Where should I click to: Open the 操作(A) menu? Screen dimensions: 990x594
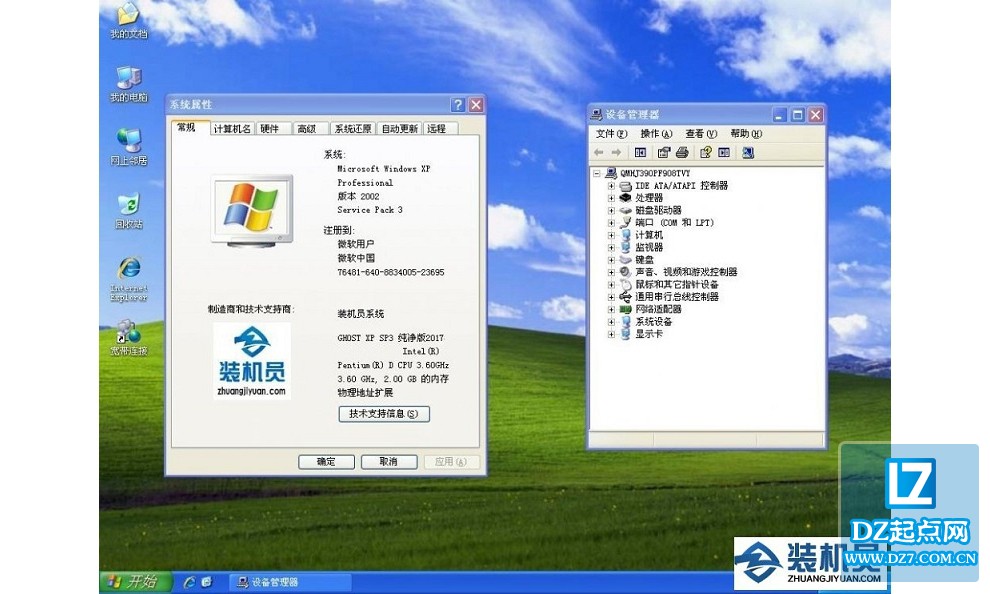pyautogui.click(x=656, y=134)
